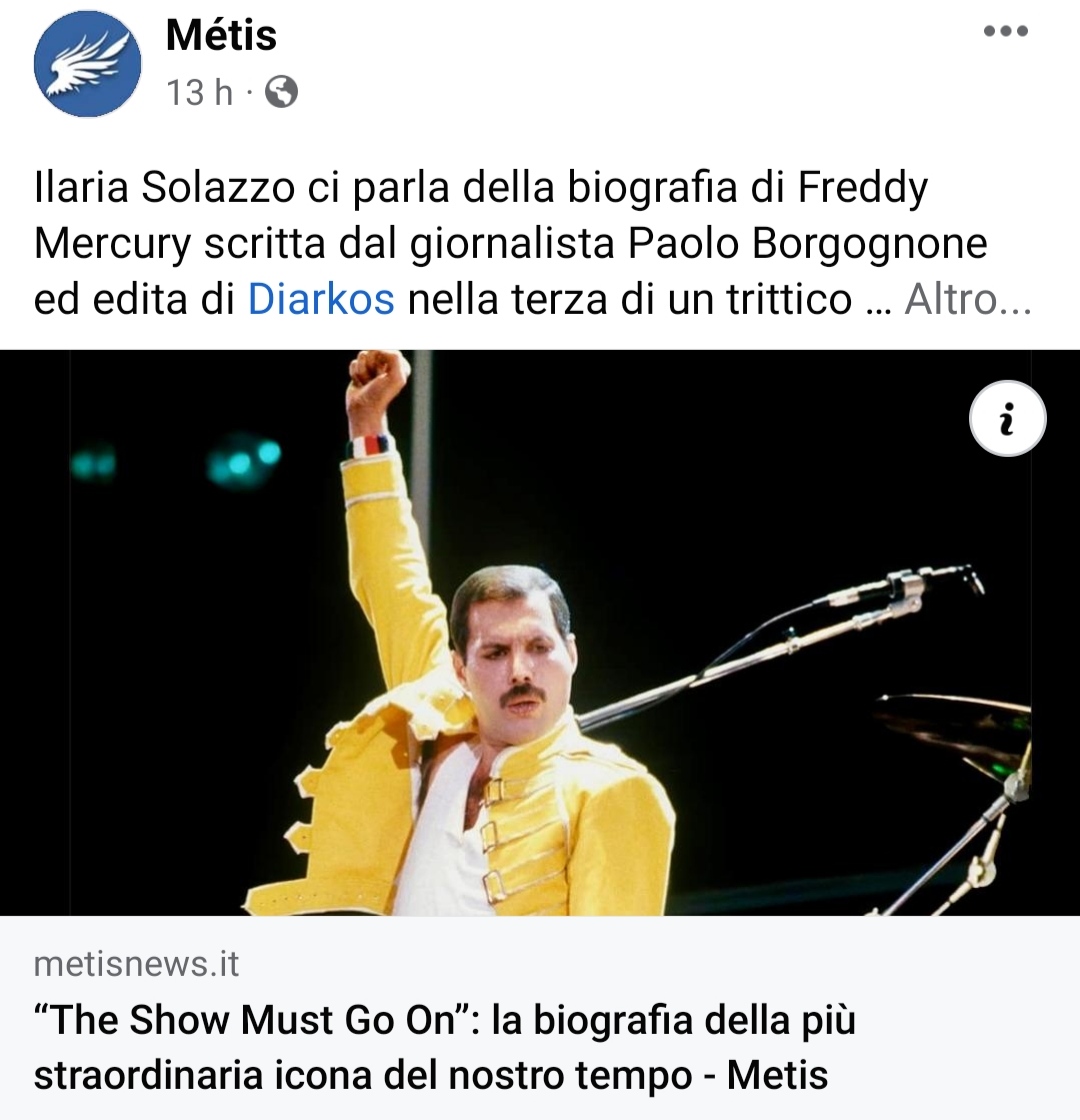The height and width of the screenshot is (1120, 1080).
Task: Open the Métis page name link
Action: pos(221,34)
